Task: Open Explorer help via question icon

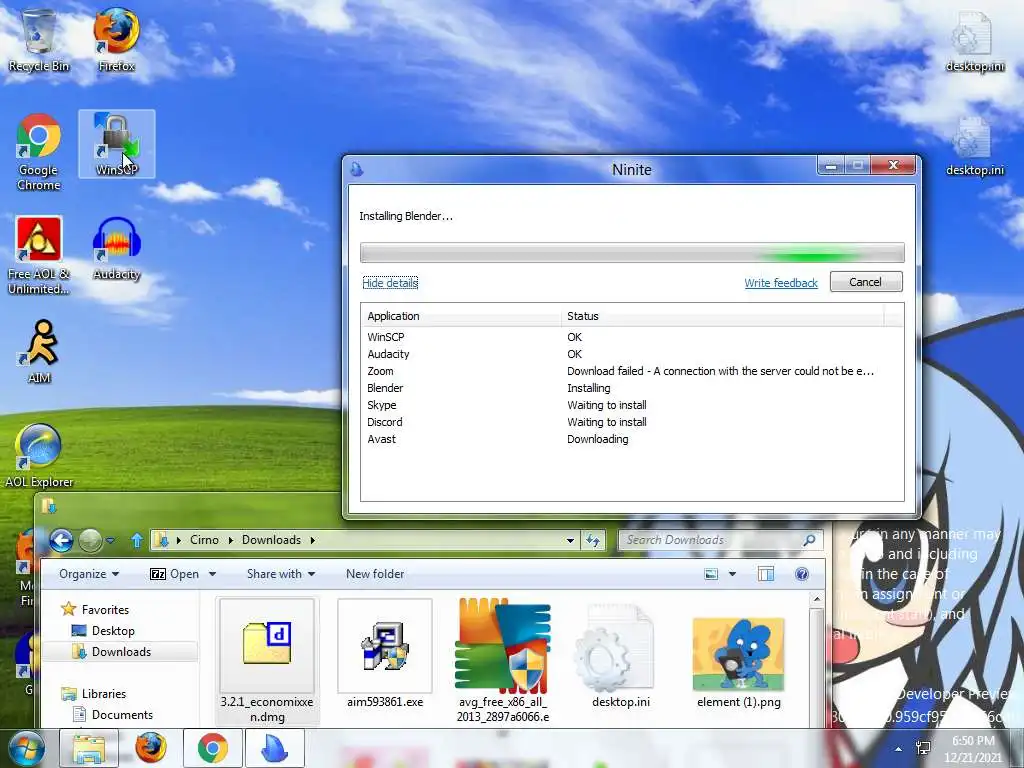Action: tap(802, 574)
